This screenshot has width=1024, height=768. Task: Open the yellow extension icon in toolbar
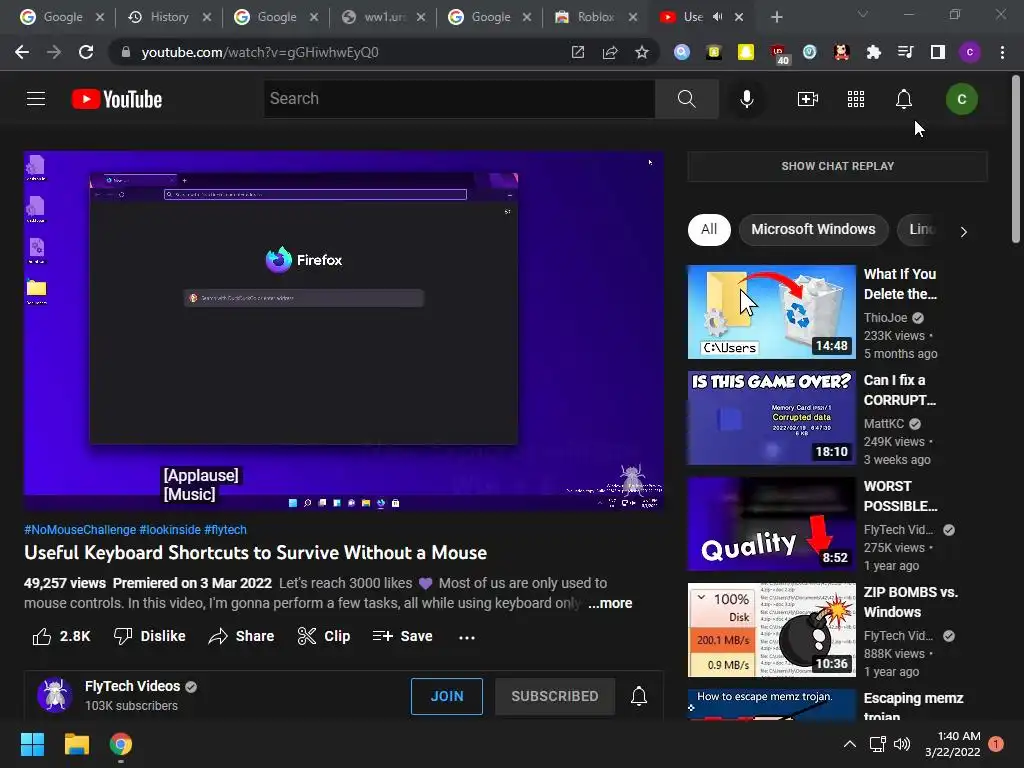tap(746, 52)
